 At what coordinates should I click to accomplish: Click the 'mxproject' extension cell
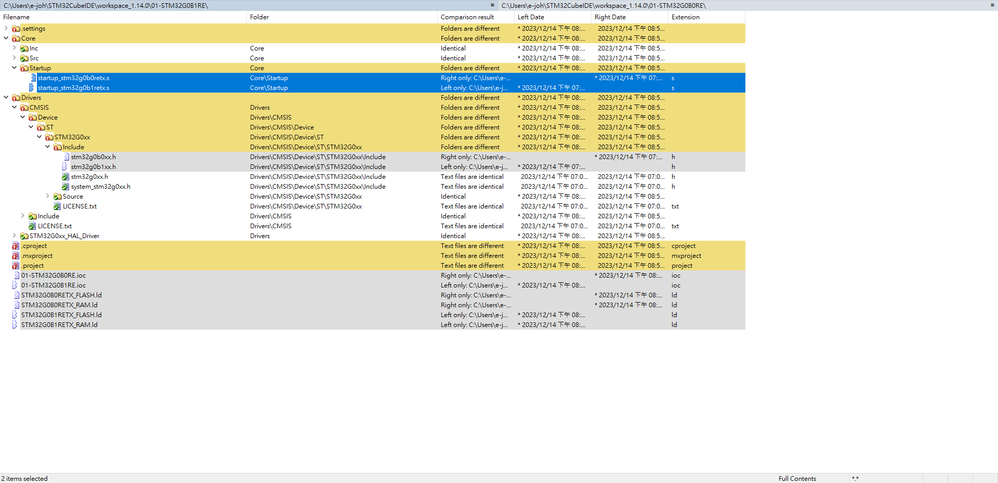(x=686, y=256)
